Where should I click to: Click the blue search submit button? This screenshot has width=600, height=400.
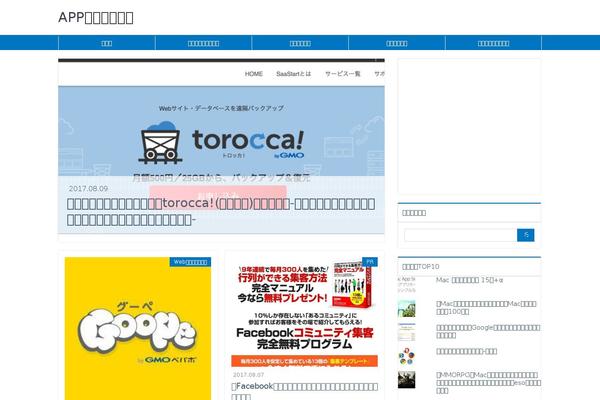coord(525,235)
